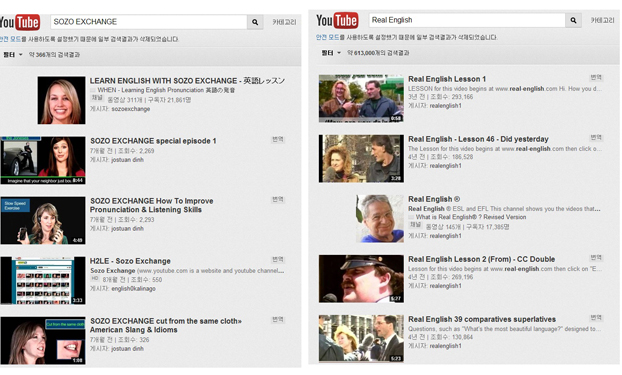The height and width of the screenshot is (375, 622).
Task: Click the YouTube logo in the right window
Action: click(x=337, y=20)
